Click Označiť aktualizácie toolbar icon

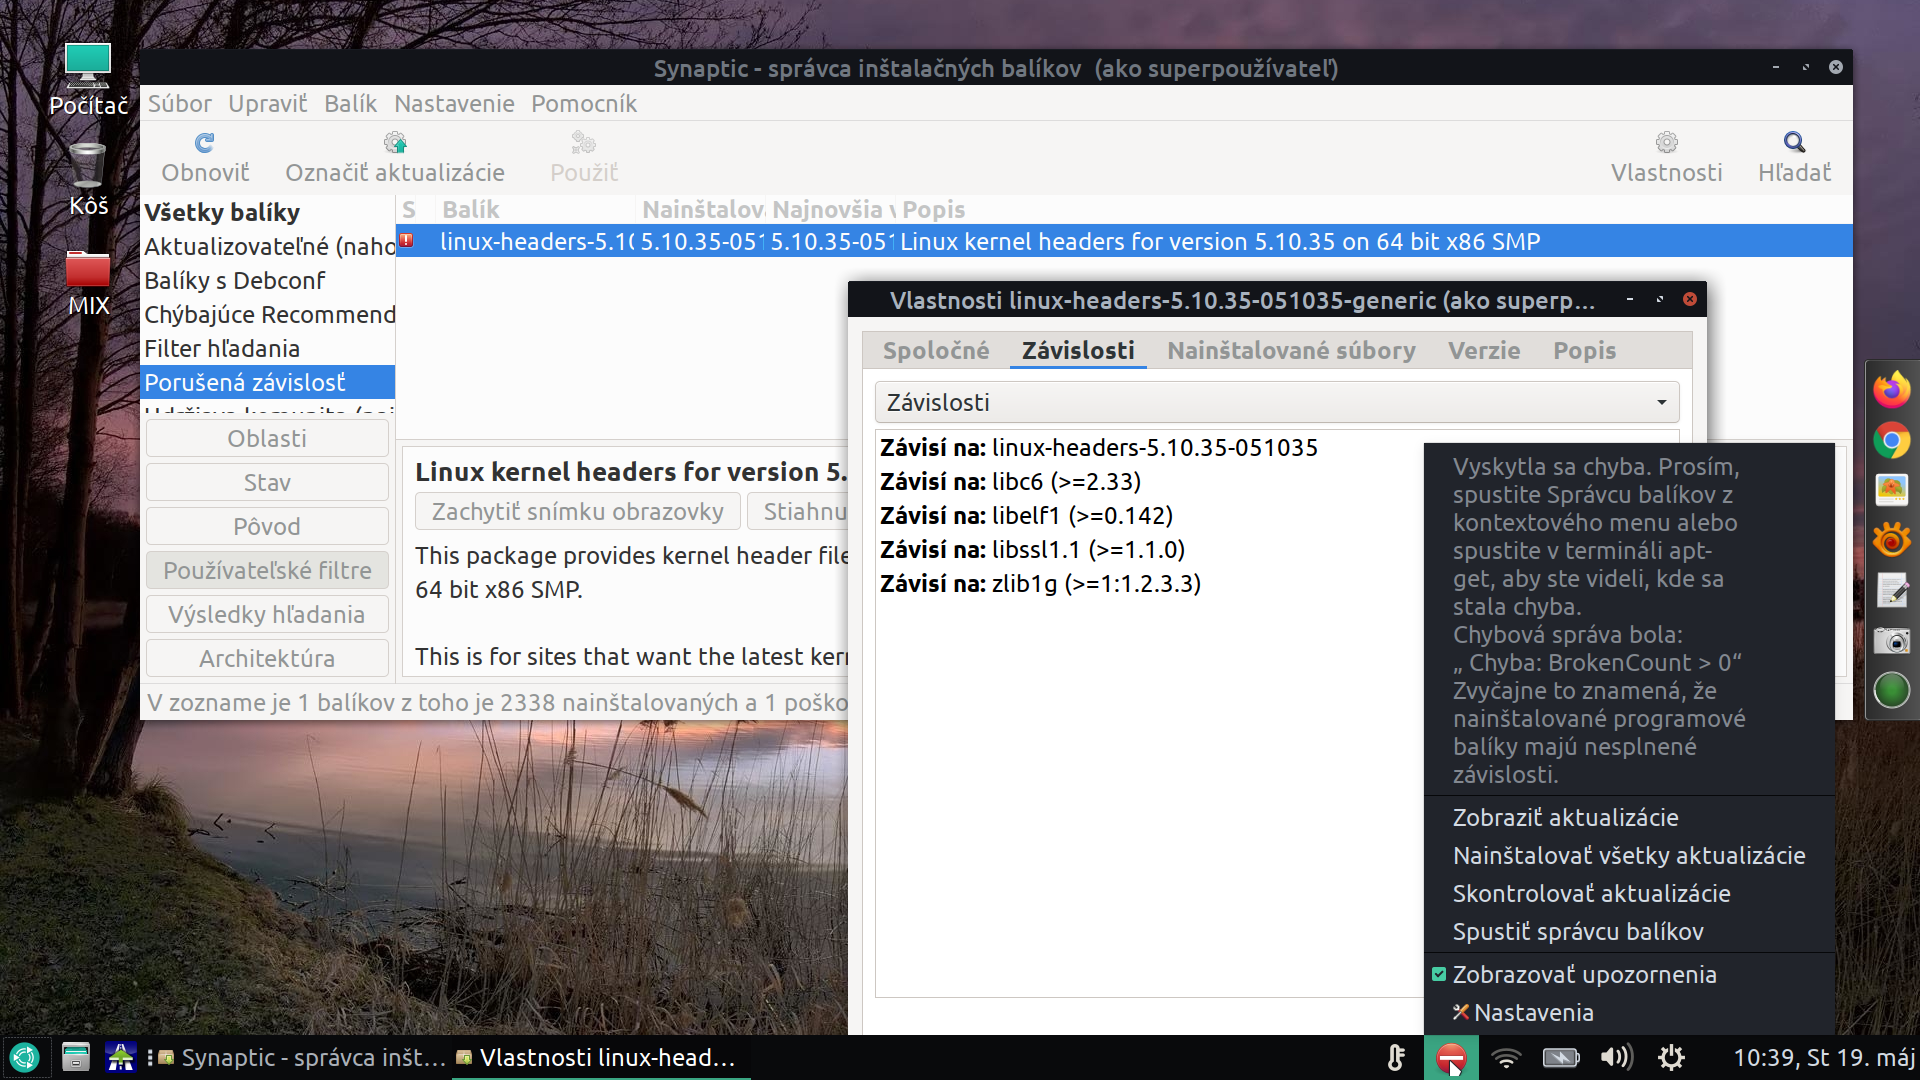click(395, 143)
